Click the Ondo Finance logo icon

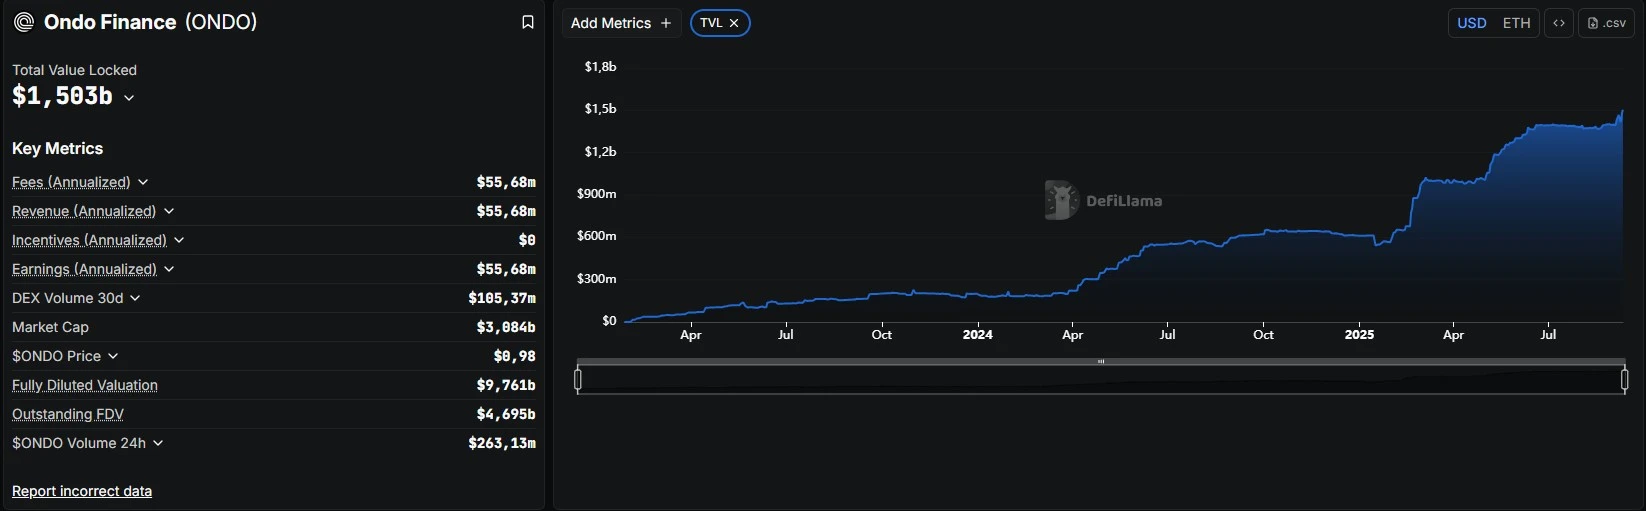click(x=24, y=22)
